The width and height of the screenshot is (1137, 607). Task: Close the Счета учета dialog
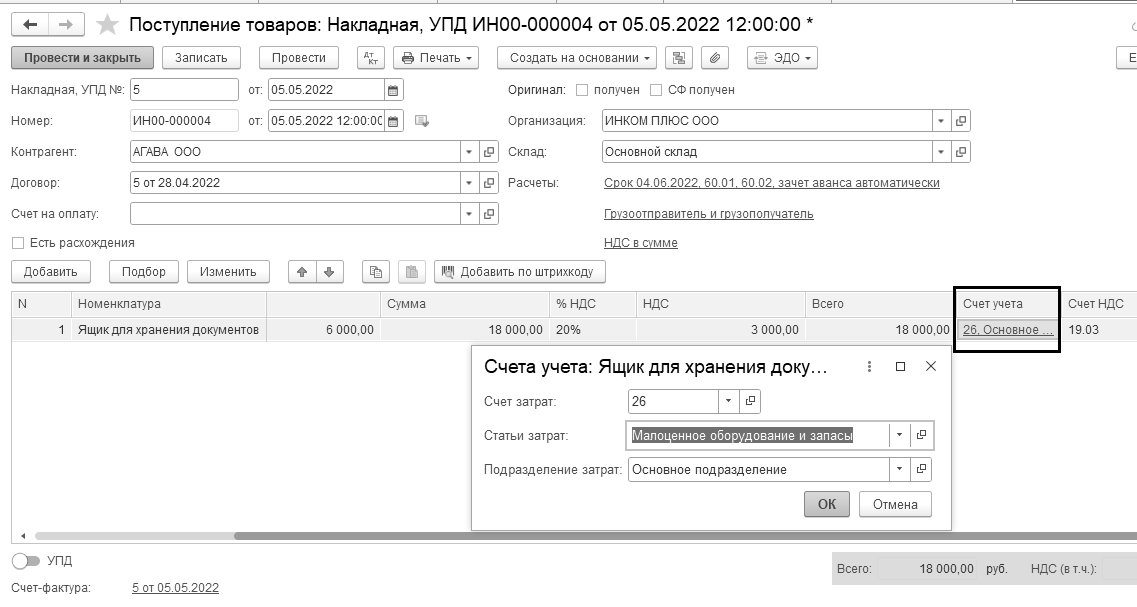pos(931,367)
